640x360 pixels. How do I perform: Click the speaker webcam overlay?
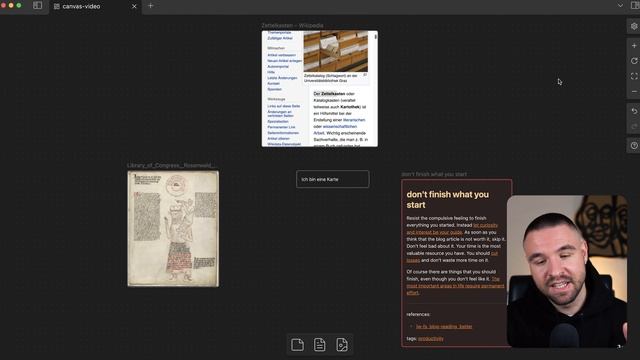[567, 271]
